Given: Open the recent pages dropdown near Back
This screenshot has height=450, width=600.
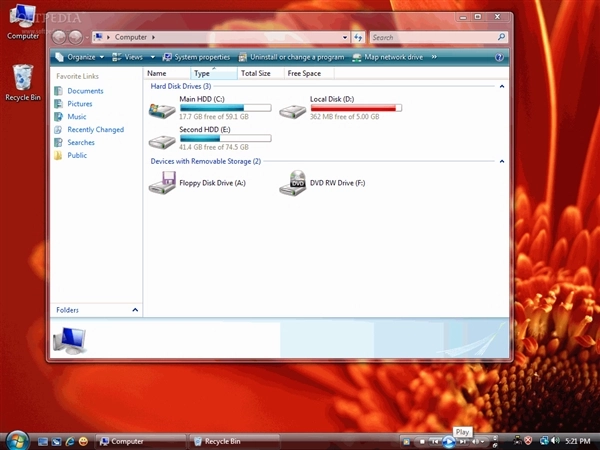Looking at the screenshot, I should click(86, 38).
